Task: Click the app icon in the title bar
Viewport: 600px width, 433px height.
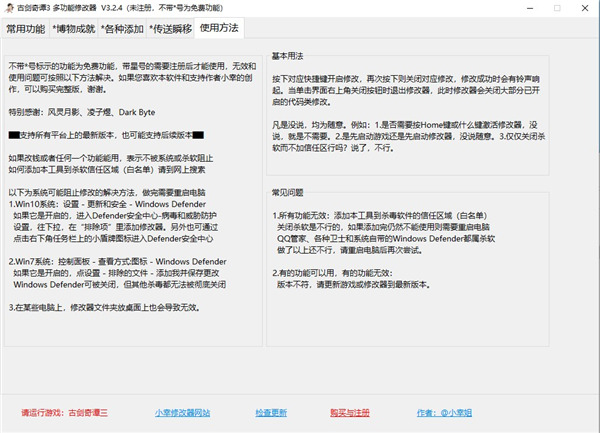Action: pyautogui.click(x=9, y=8)
